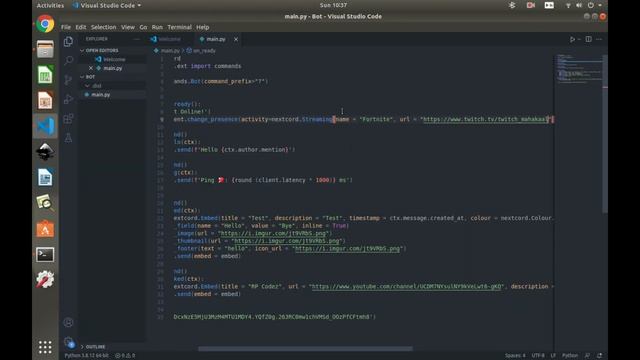This screenshot has width=640, height=360.
Task: Open the View menu
Action: point(128,27)
